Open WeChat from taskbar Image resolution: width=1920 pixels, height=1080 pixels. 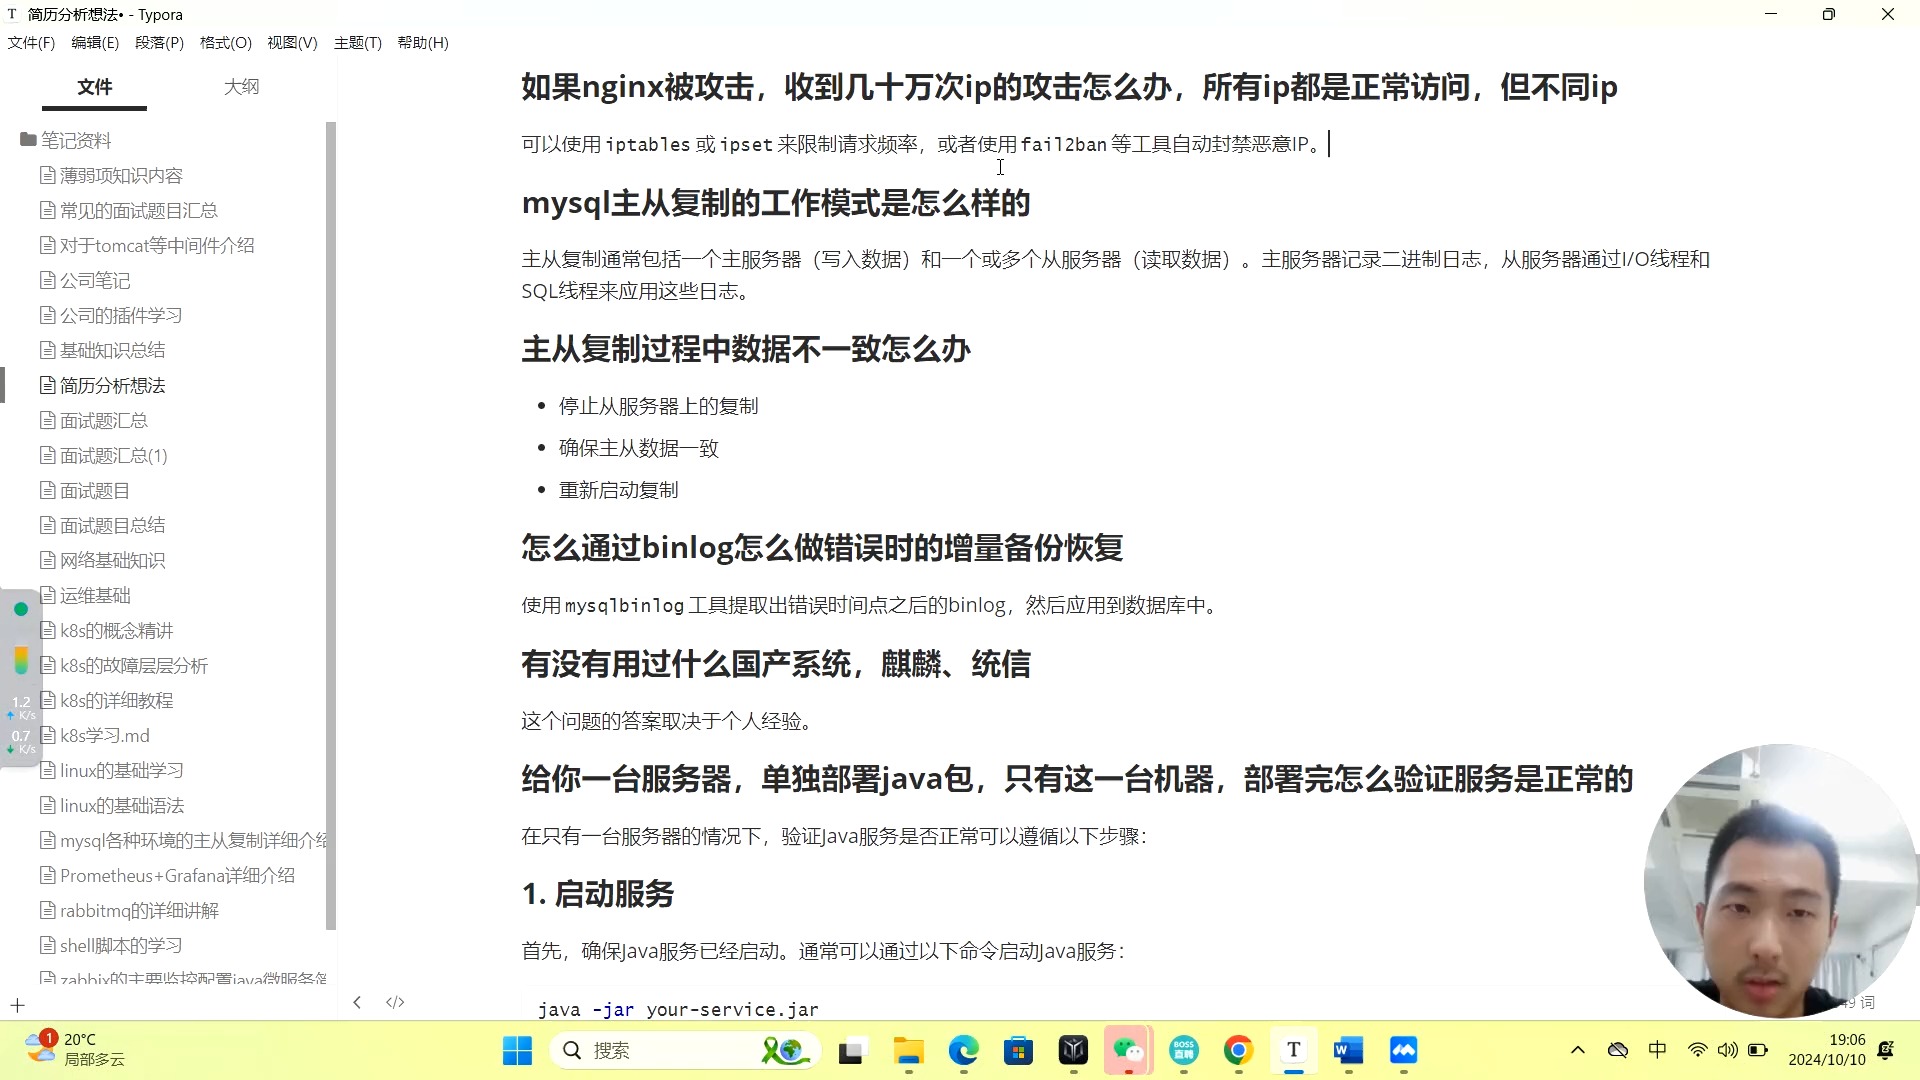1129,1051
